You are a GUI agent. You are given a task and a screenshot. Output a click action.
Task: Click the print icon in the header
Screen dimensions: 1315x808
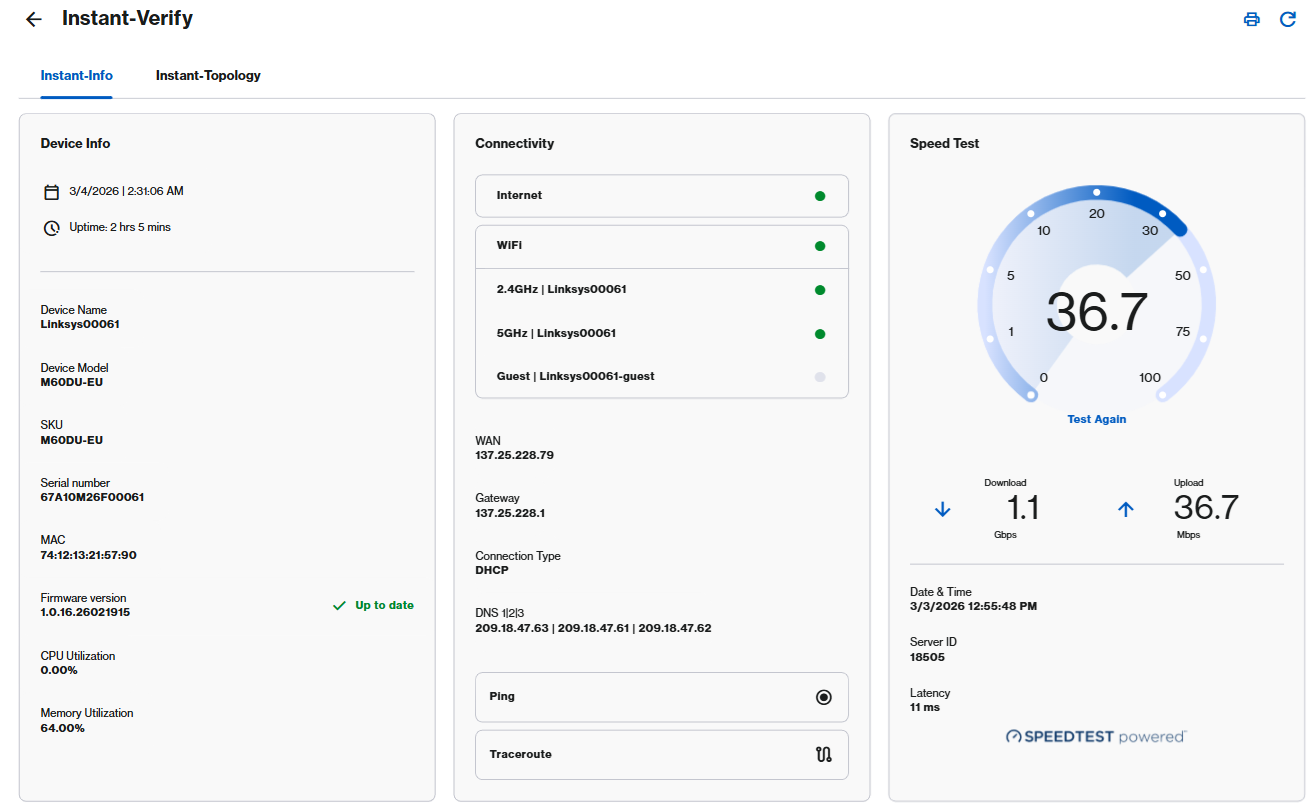pyautogui.click(x=1251, y=18)
